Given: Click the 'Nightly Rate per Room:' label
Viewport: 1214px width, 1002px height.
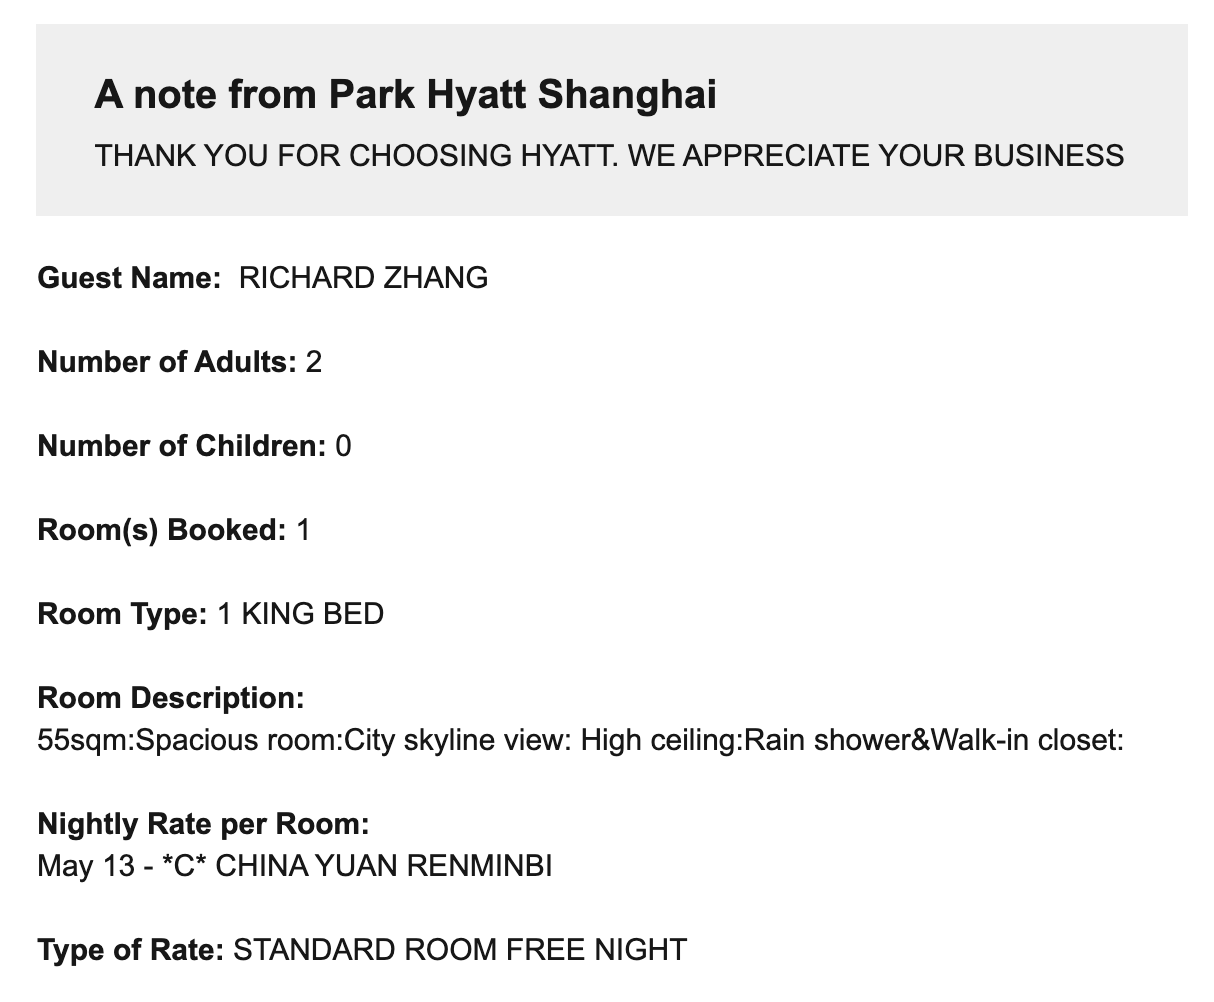Looking at the screenshot, I should [x=204, y=824].
